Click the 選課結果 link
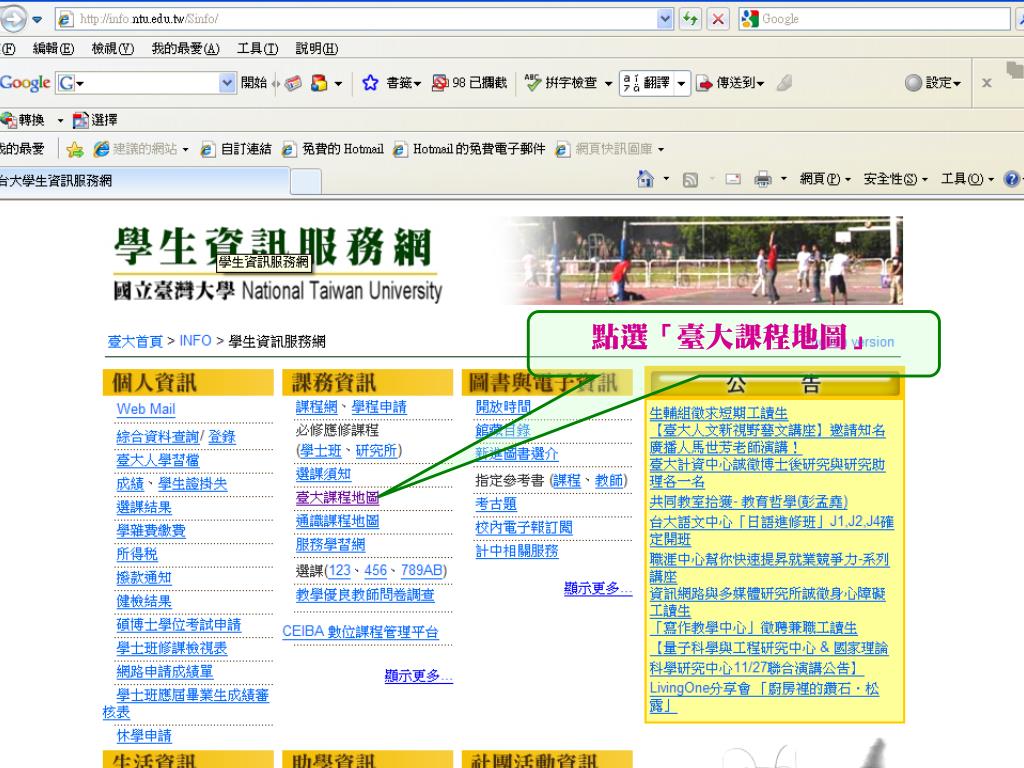 click(144, 507)
